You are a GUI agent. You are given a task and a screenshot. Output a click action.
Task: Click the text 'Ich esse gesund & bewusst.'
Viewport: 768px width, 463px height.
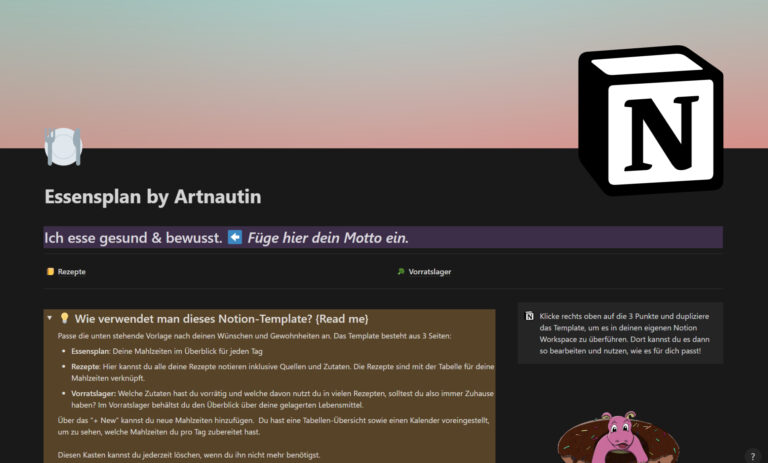[133, 238]
